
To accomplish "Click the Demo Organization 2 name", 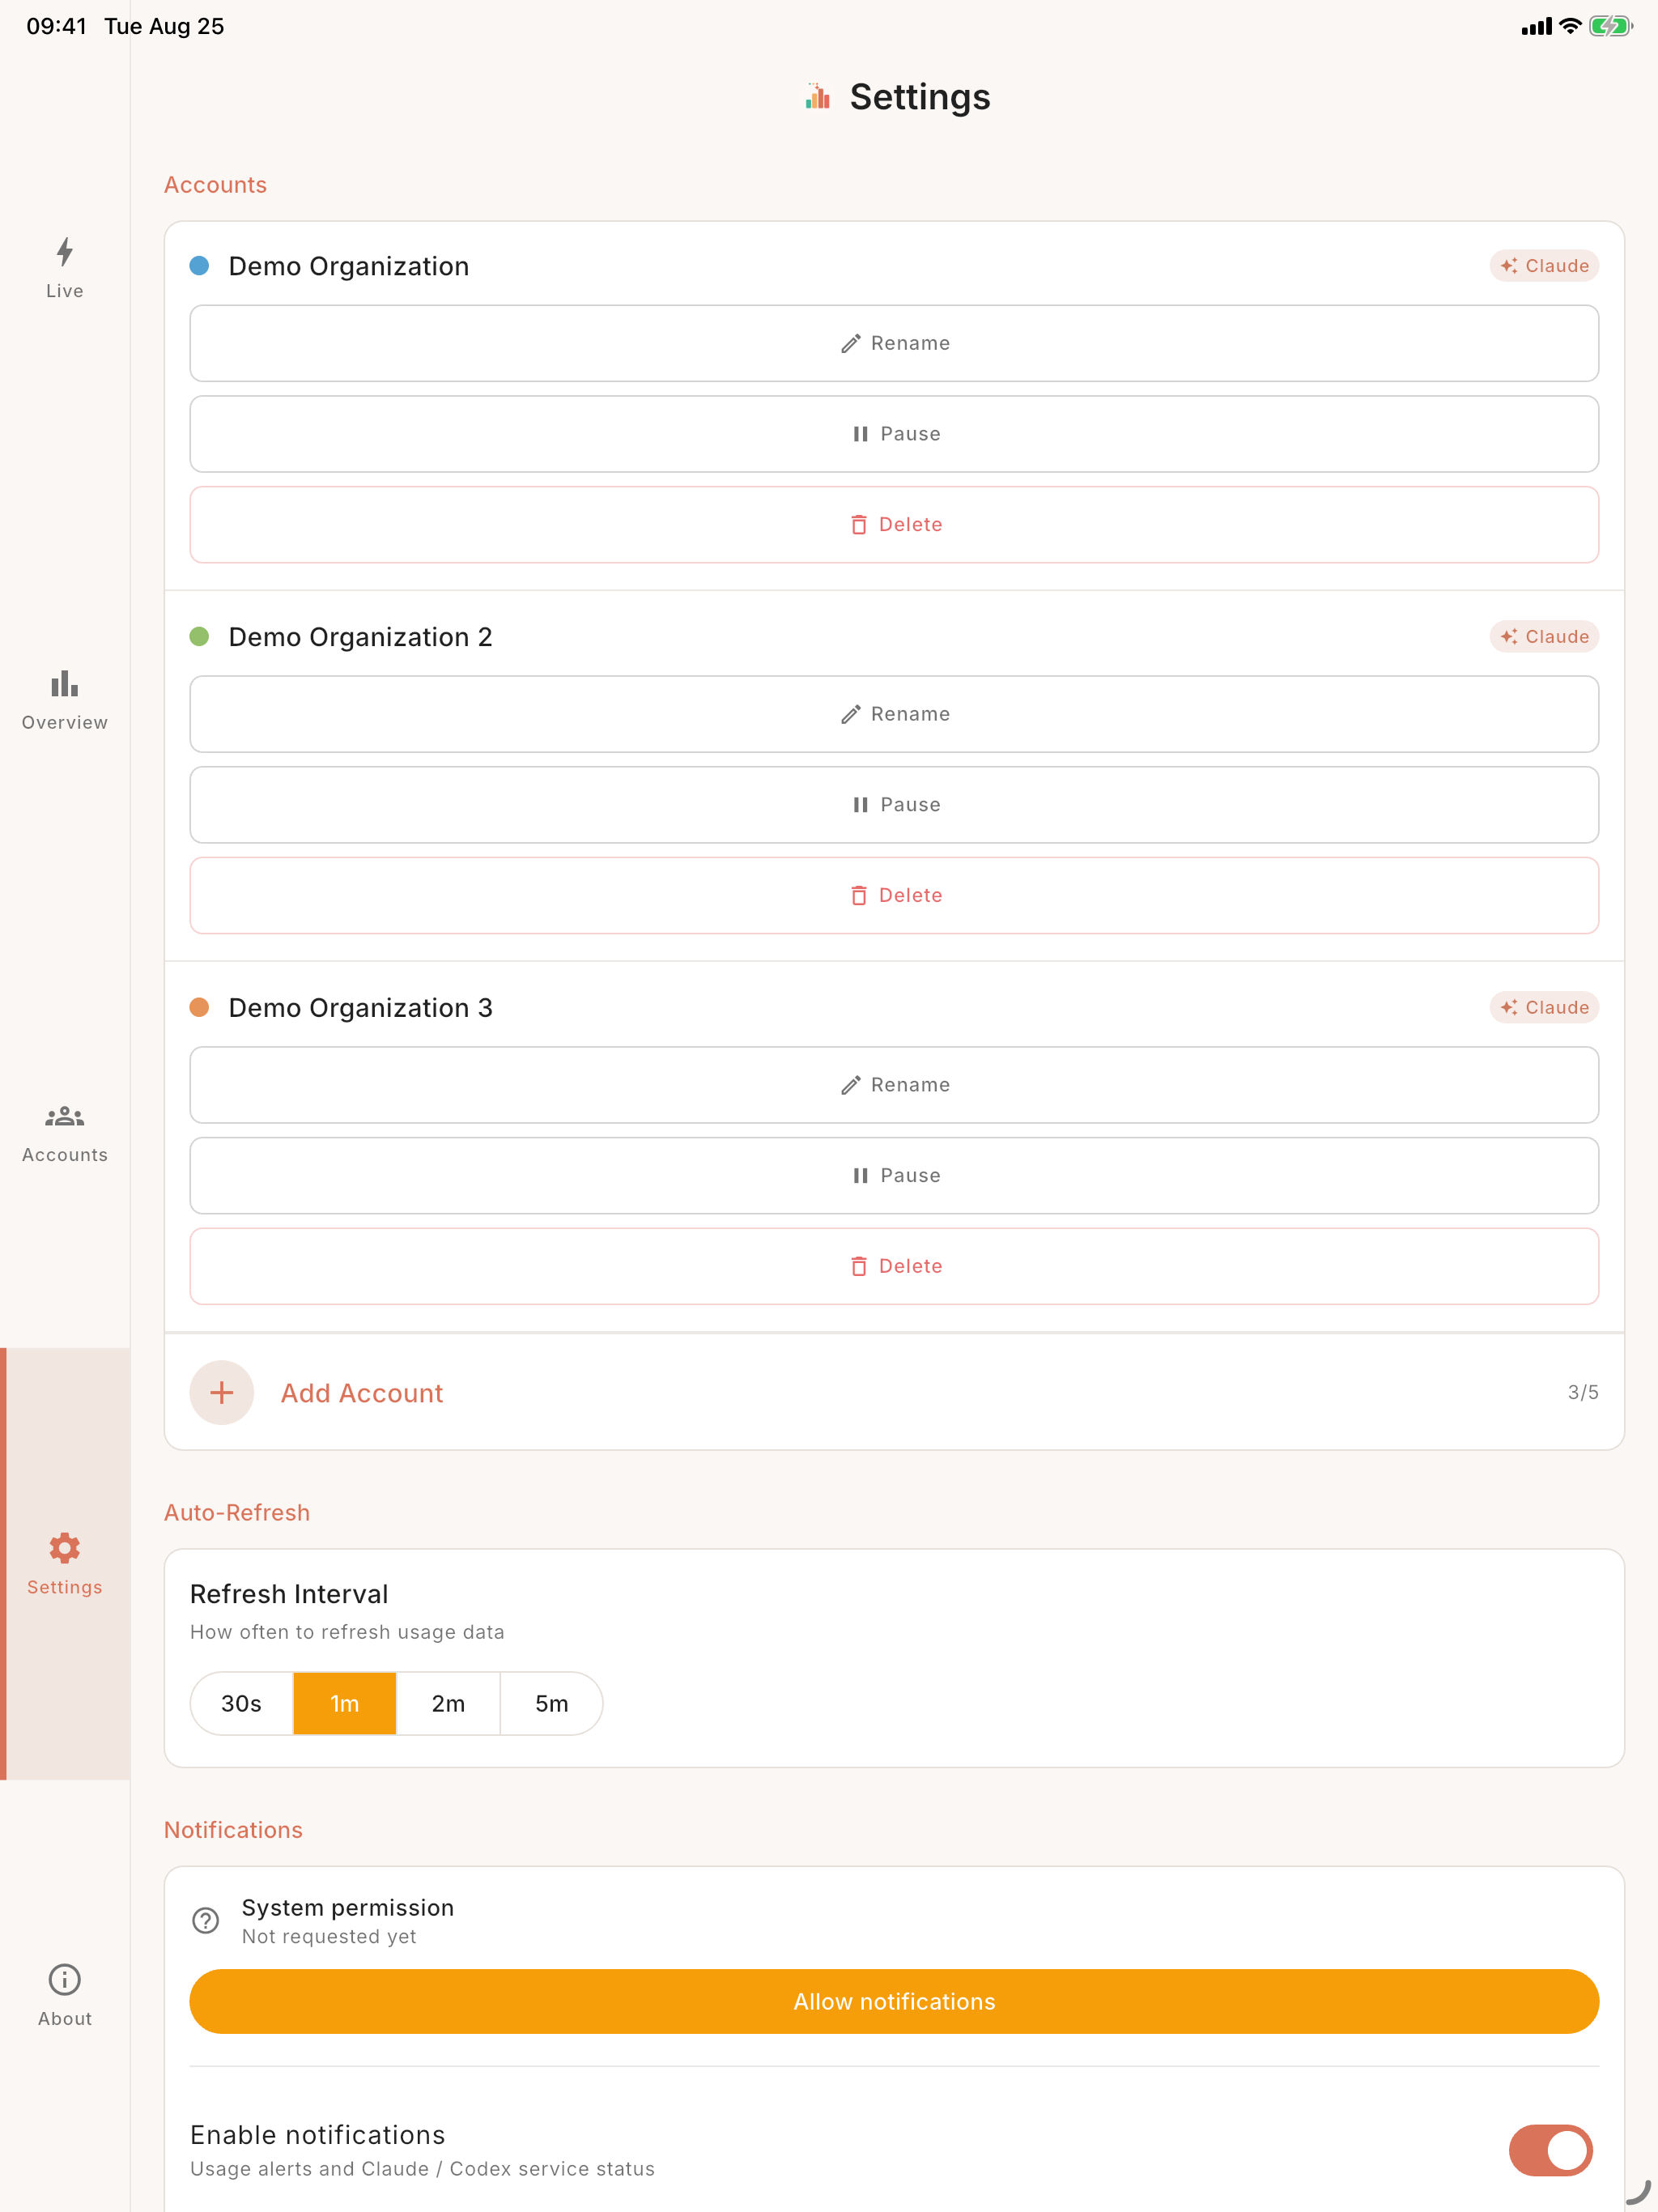I will [361, 637].
